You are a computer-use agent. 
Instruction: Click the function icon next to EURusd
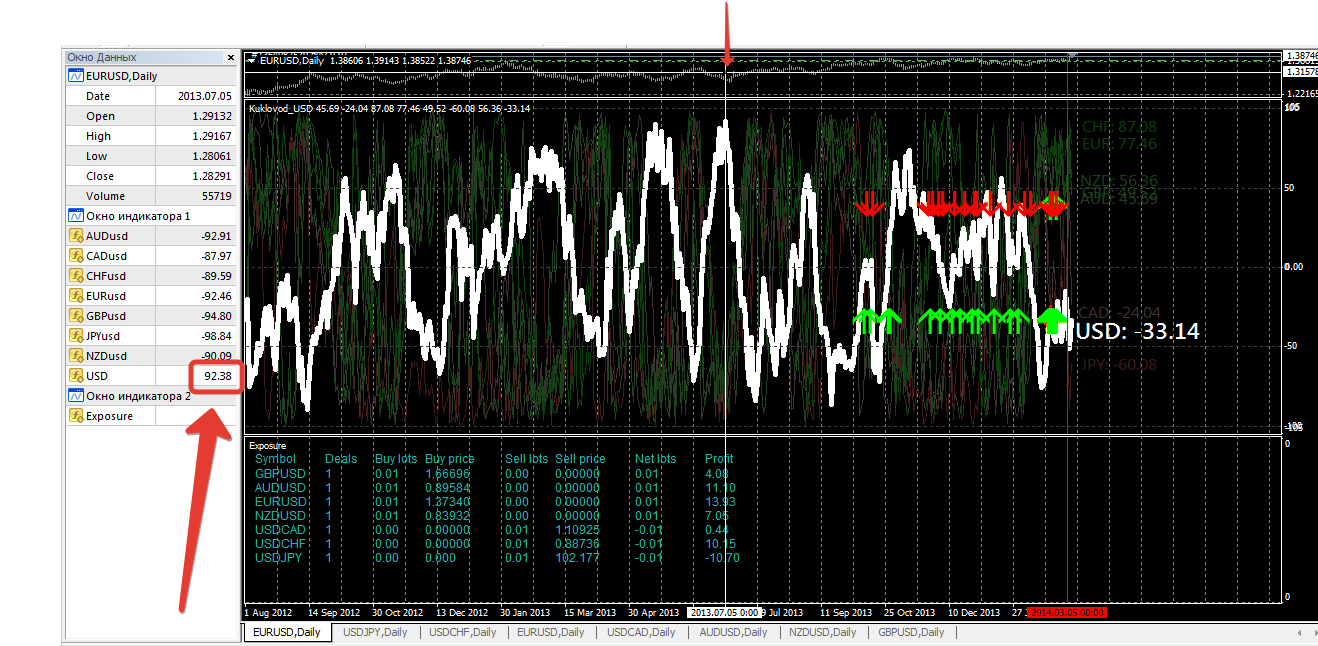pyautogui.click(x=75, y=296)
